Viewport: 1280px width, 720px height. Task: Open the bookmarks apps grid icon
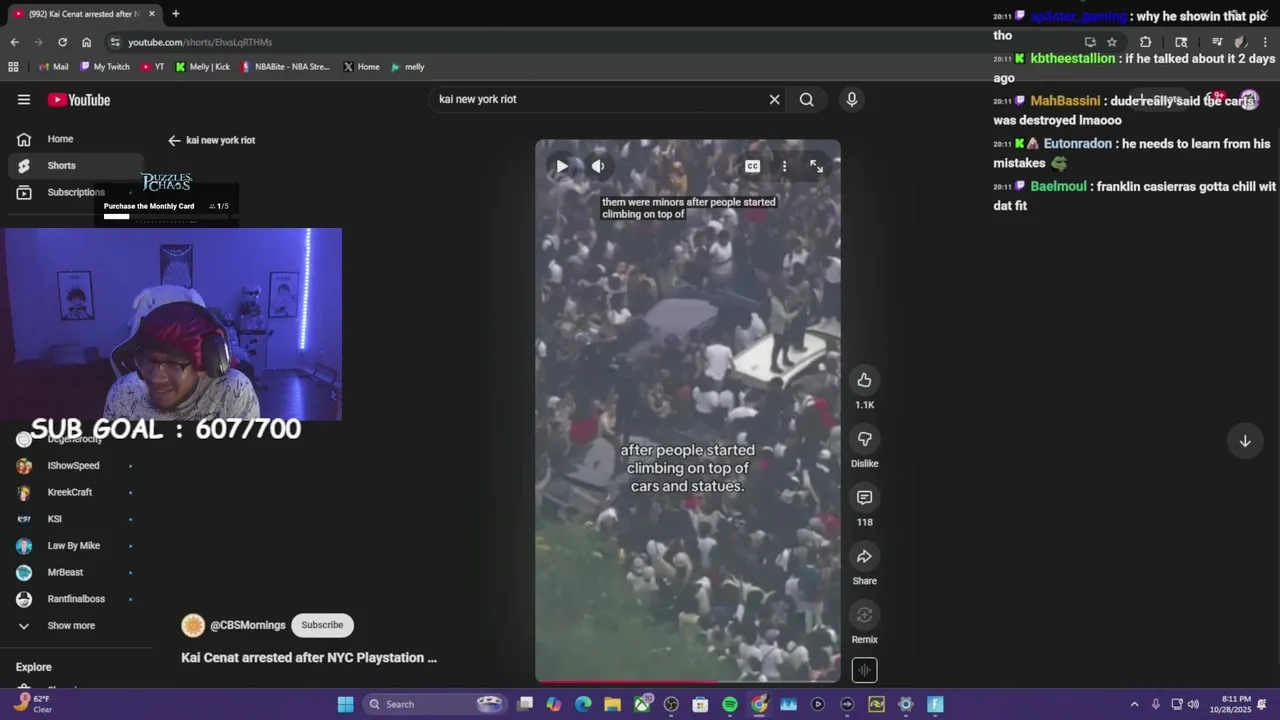(13, 67)
